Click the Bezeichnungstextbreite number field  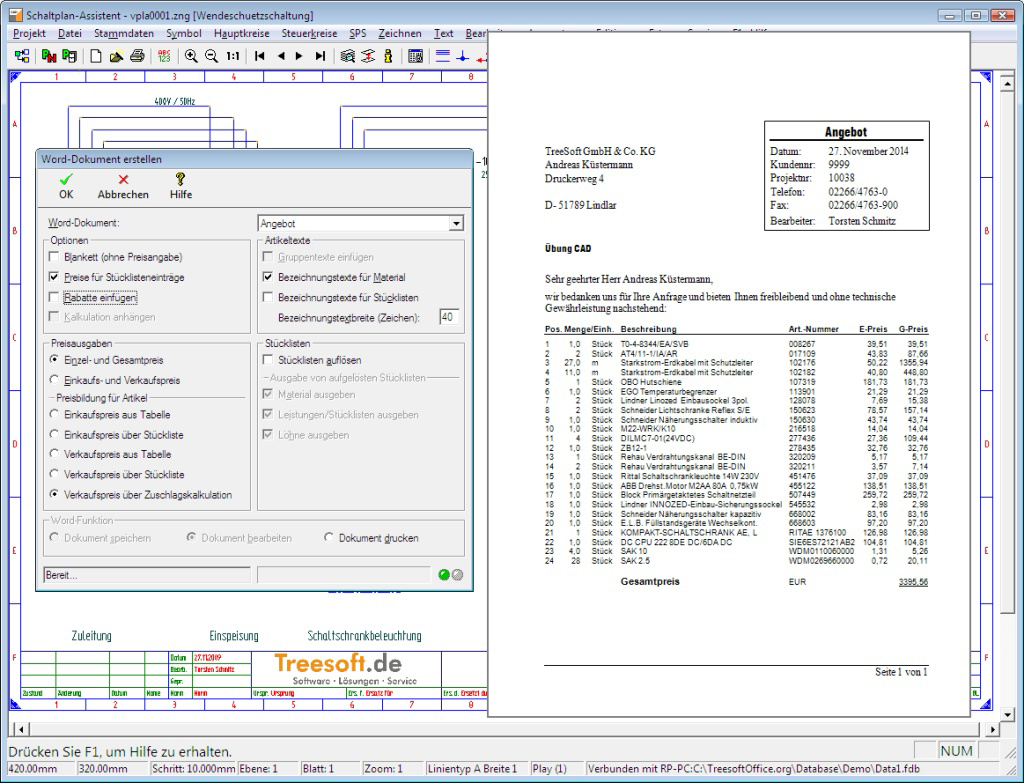point(448,317)
